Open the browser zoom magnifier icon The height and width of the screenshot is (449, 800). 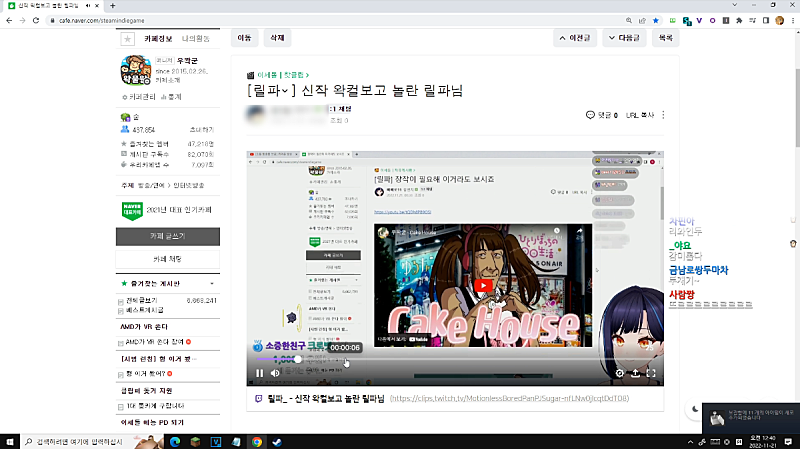tap(629, 20)
